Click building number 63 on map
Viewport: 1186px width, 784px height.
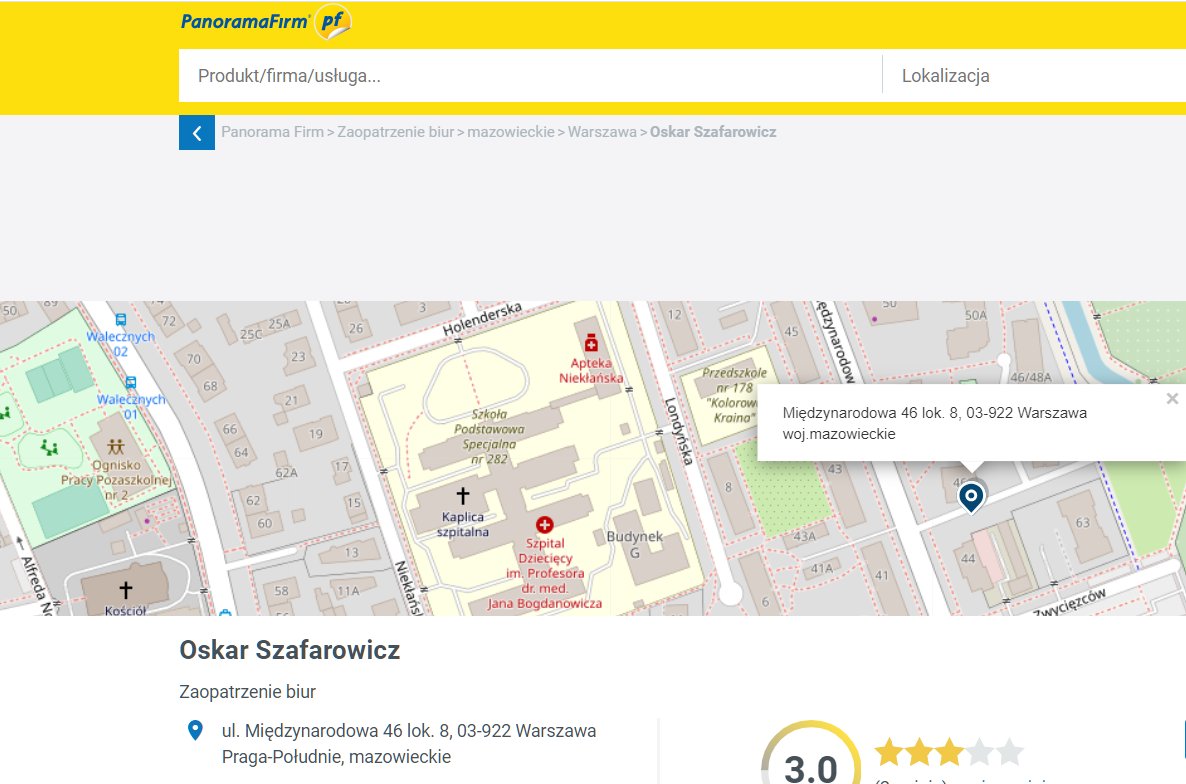pos(1082,522)
